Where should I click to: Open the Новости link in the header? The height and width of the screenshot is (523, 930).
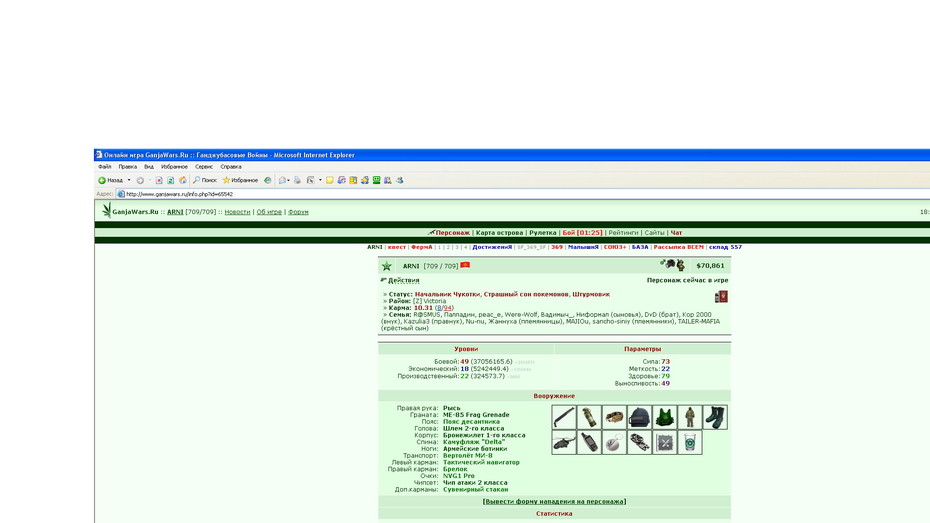pos(237,212)
